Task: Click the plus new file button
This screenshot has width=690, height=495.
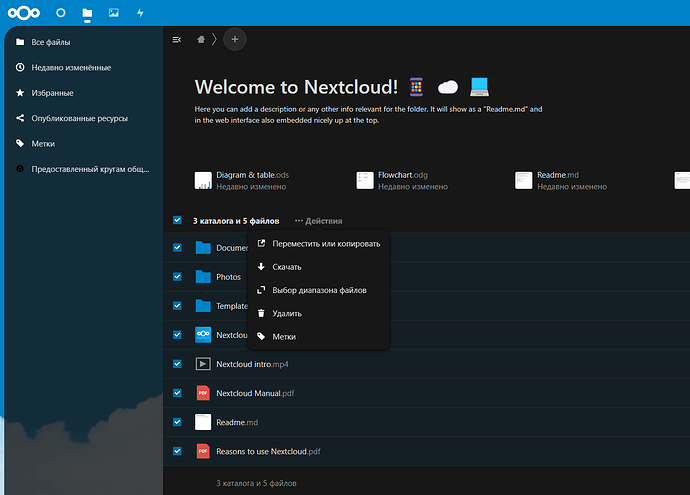Action: pos(235,40)
